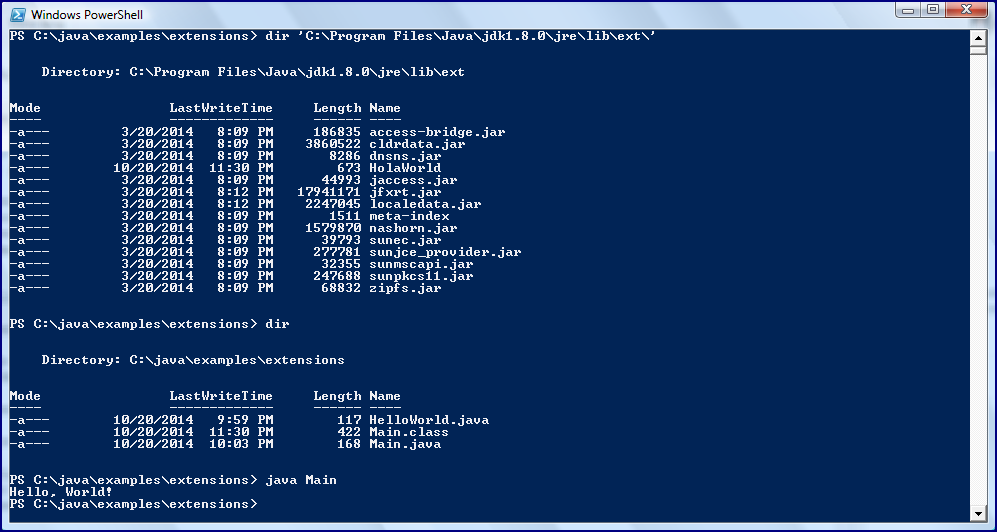997x532 pixels.
Task: Click the PowerShell icon in title bar
Action: point(16,14)
